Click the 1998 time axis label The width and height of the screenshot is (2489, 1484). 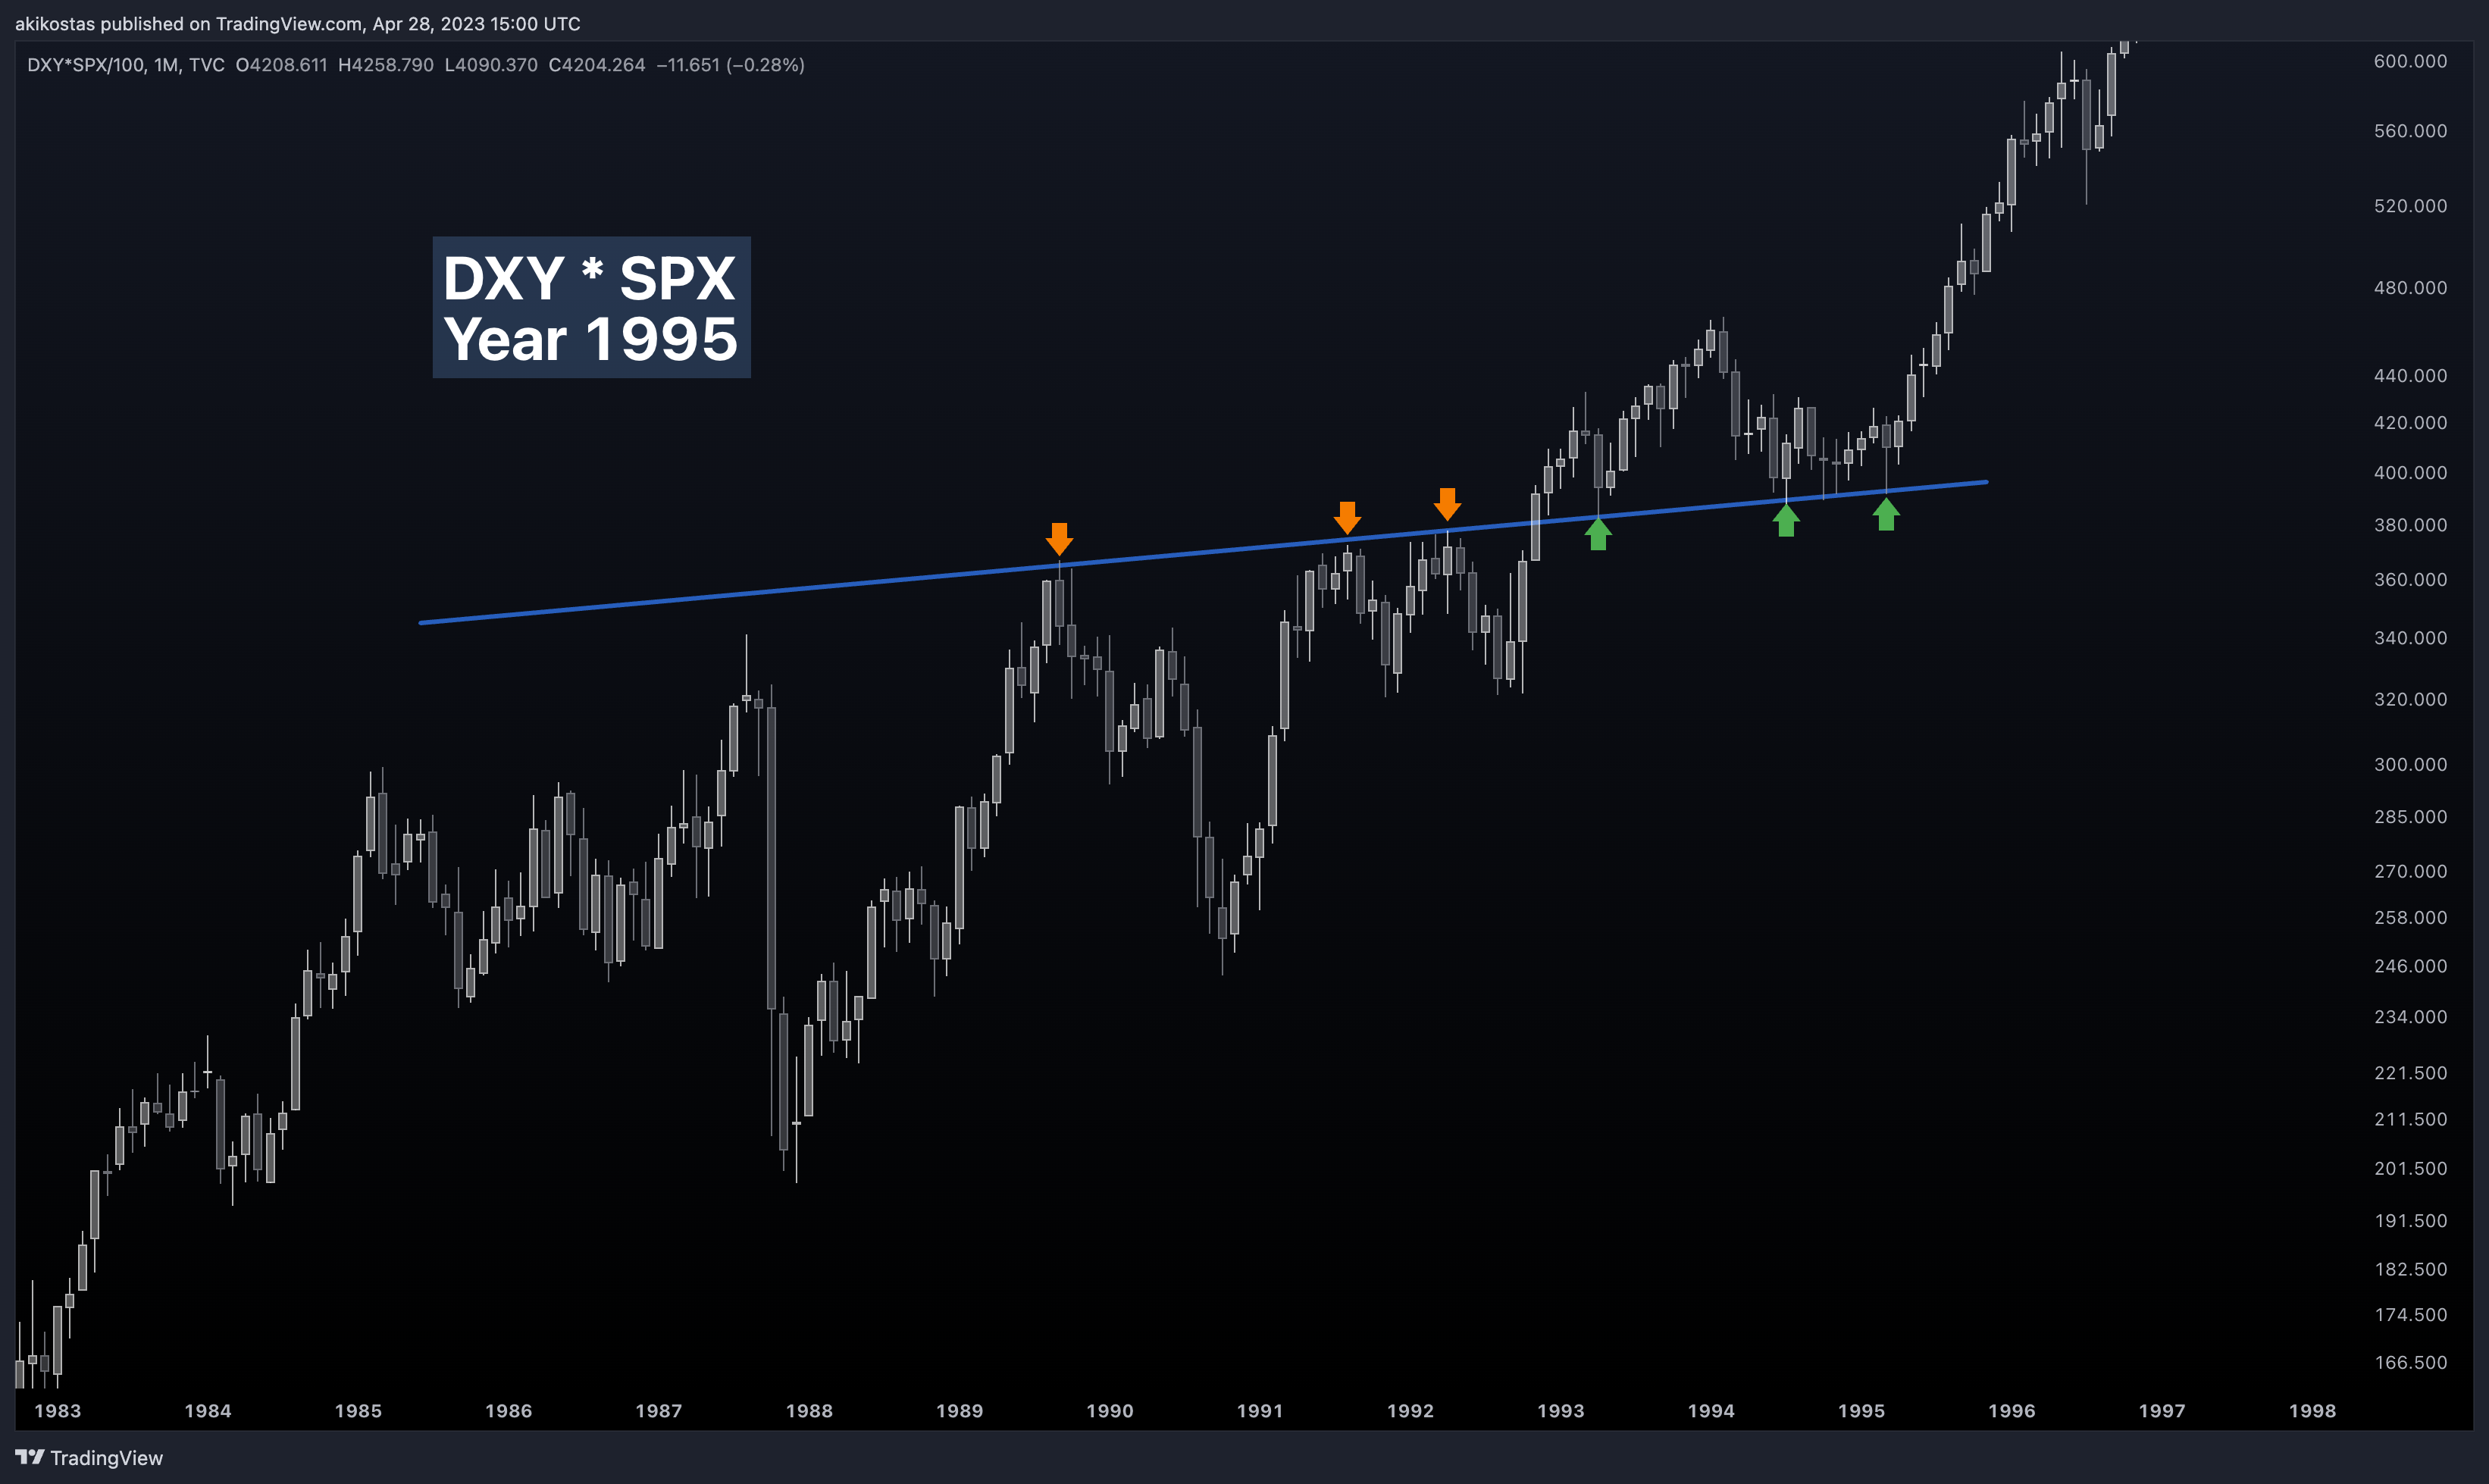(x=2313, y=1411)
